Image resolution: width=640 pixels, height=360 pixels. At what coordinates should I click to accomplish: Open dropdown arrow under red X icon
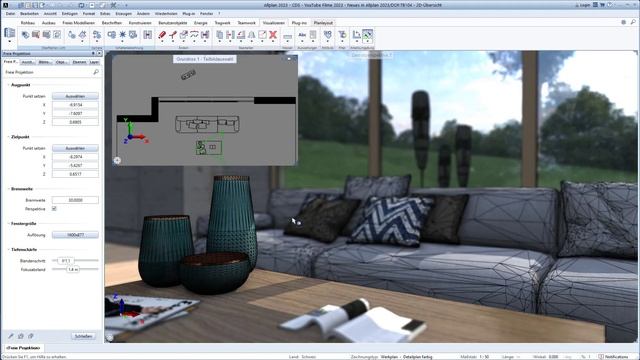(x=273, y=42)
